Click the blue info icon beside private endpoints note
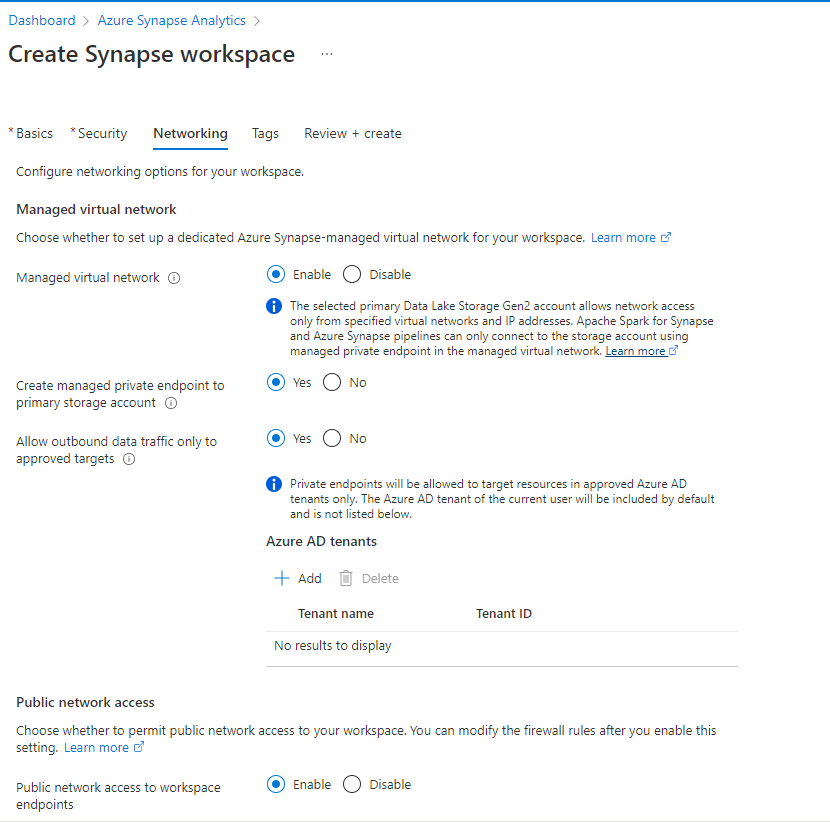 pyautogui.click(x=274, y=484)
